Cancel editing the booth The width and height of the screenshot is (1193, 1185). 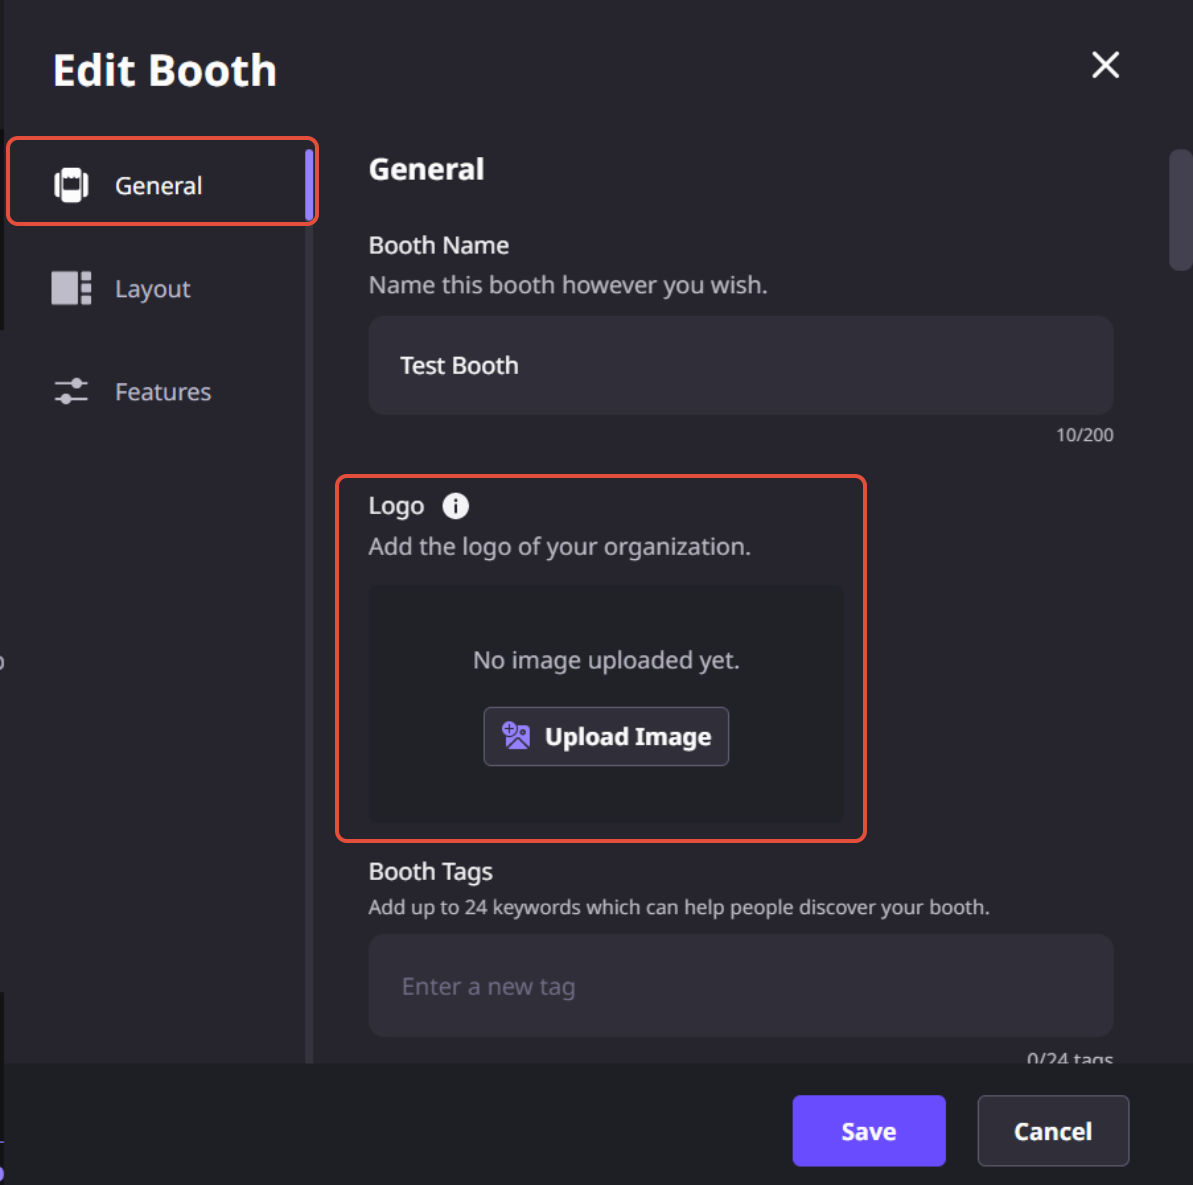(x=1053, y=1131)
